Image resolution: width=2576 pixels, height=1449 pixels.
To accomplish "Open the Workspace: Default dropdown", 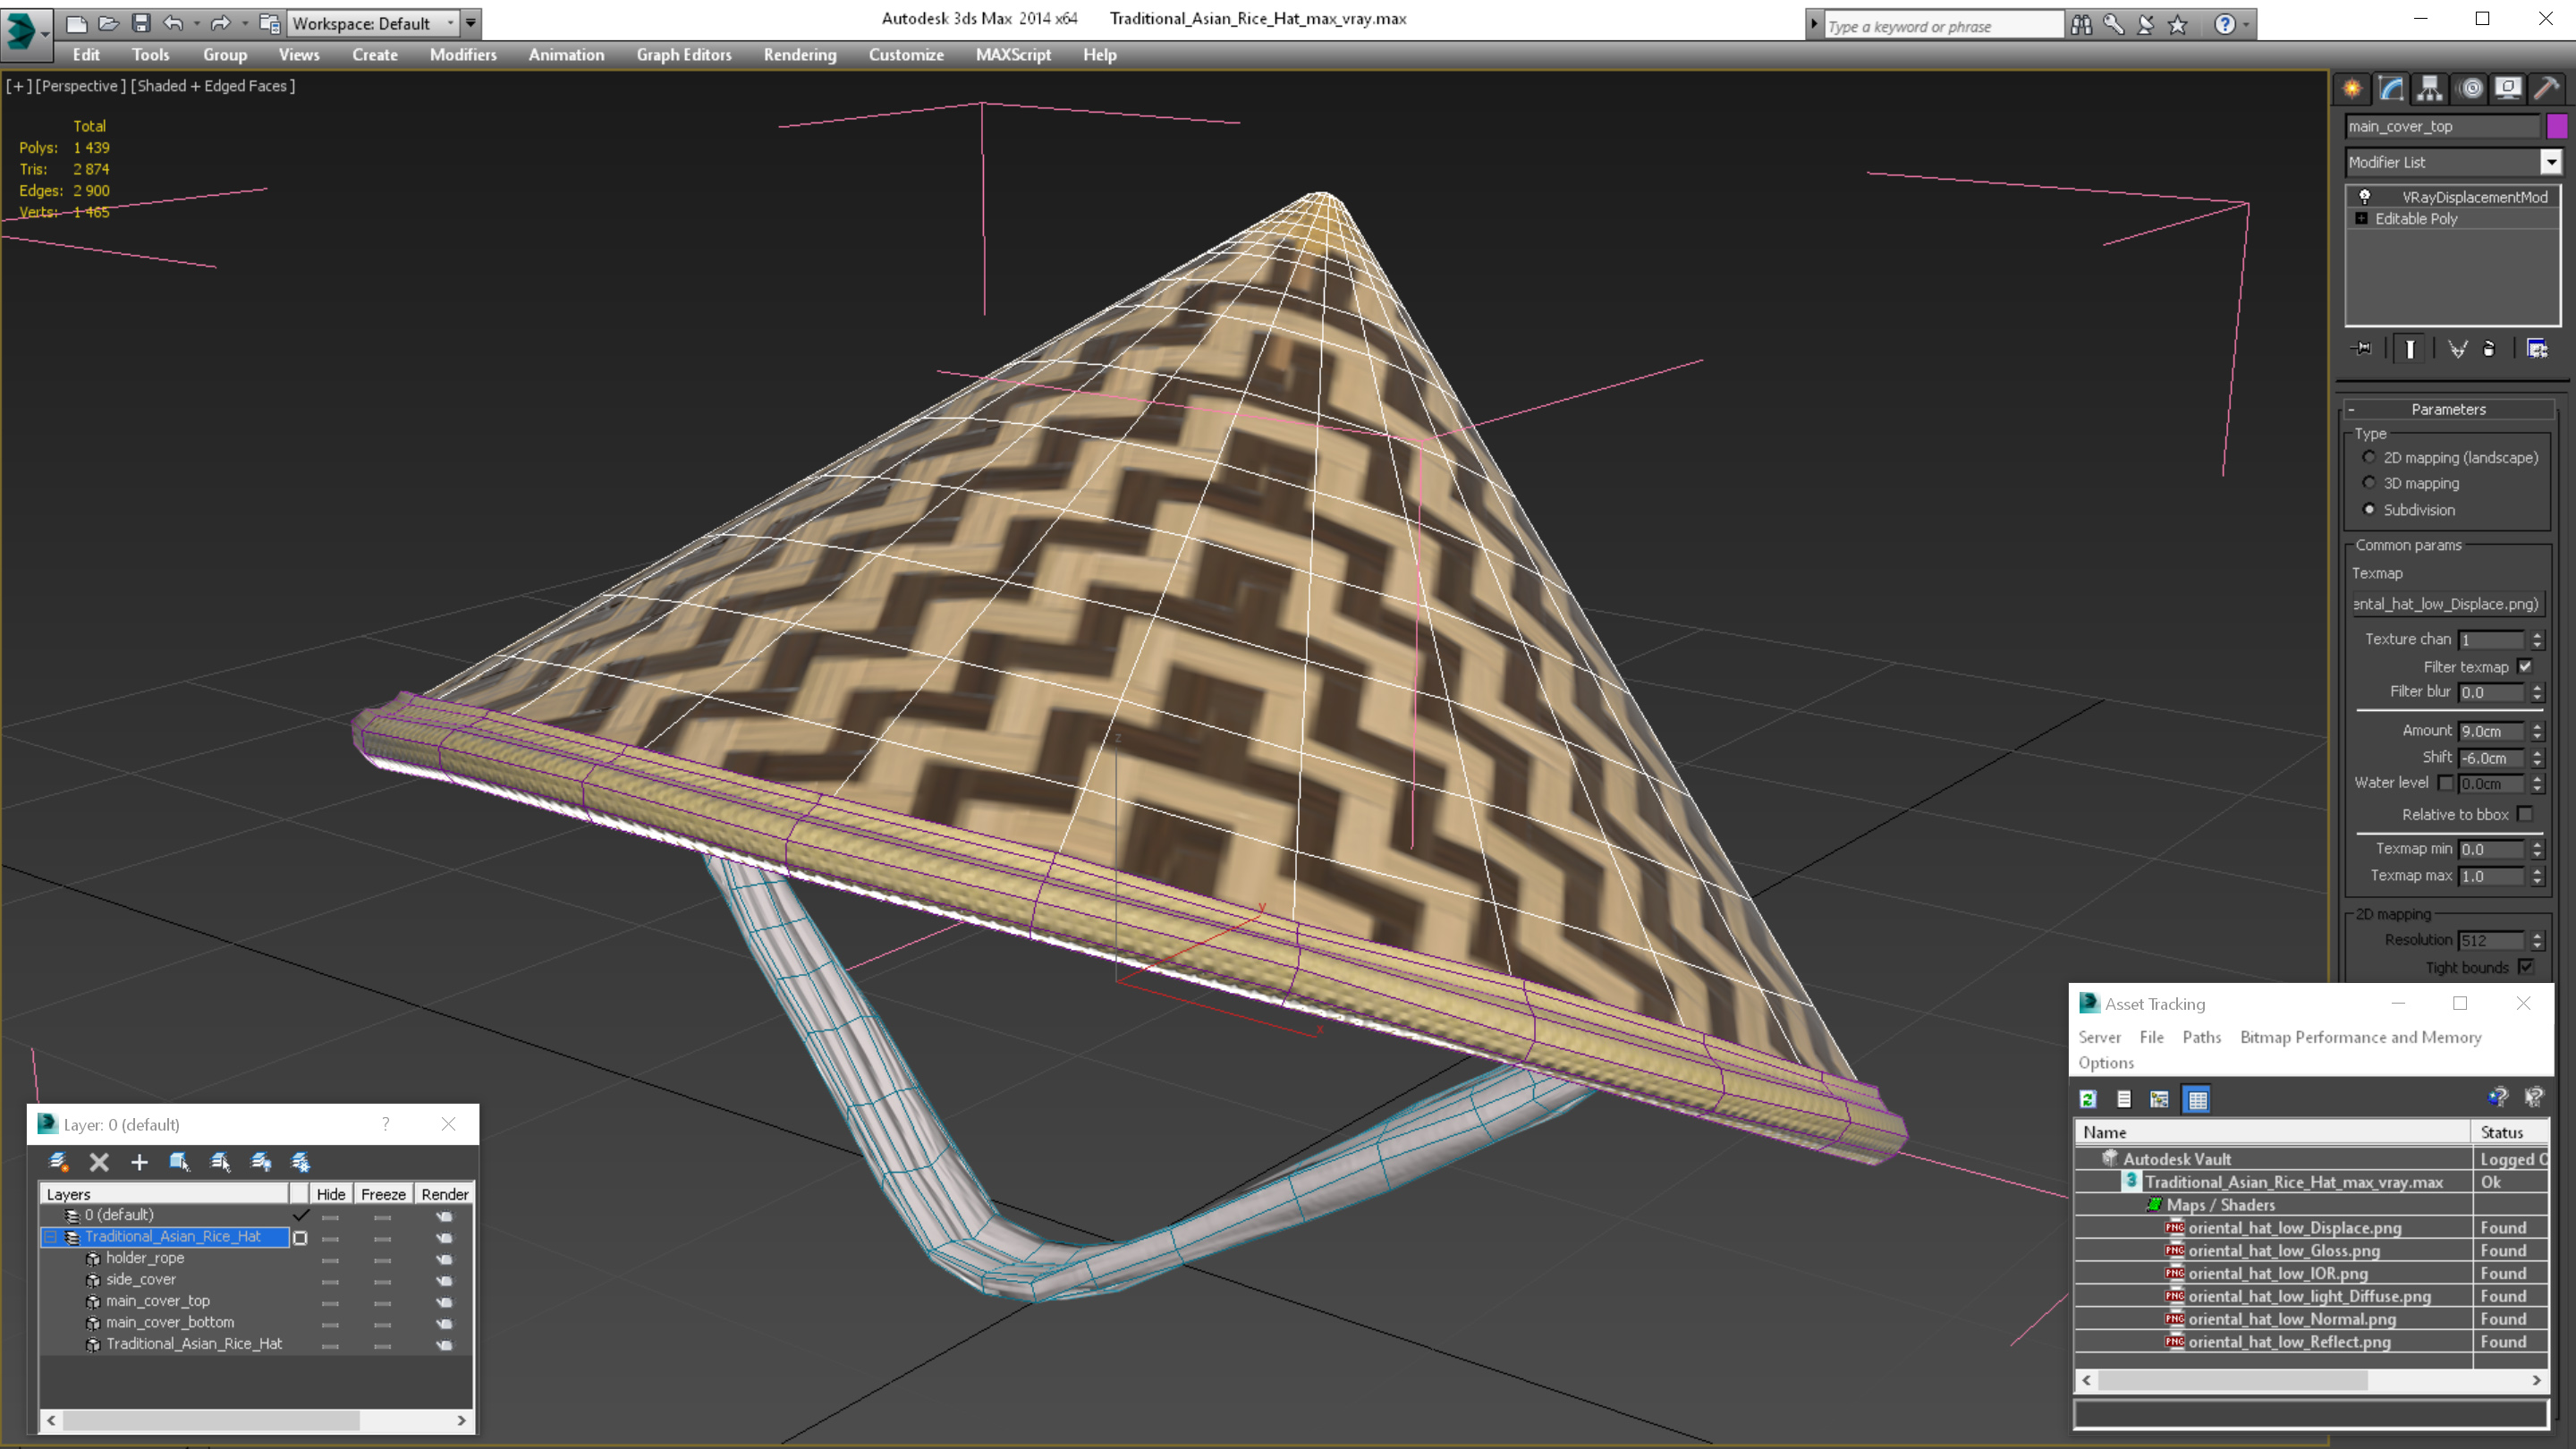I will 374,23.
